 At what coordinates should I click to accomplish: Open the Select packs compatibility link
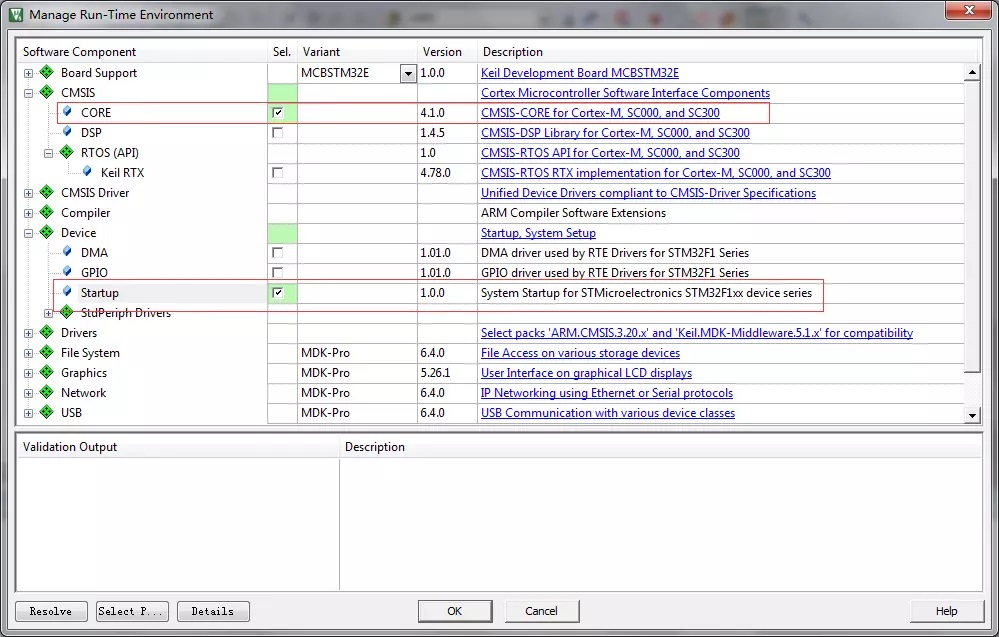(x=697, y=333)
